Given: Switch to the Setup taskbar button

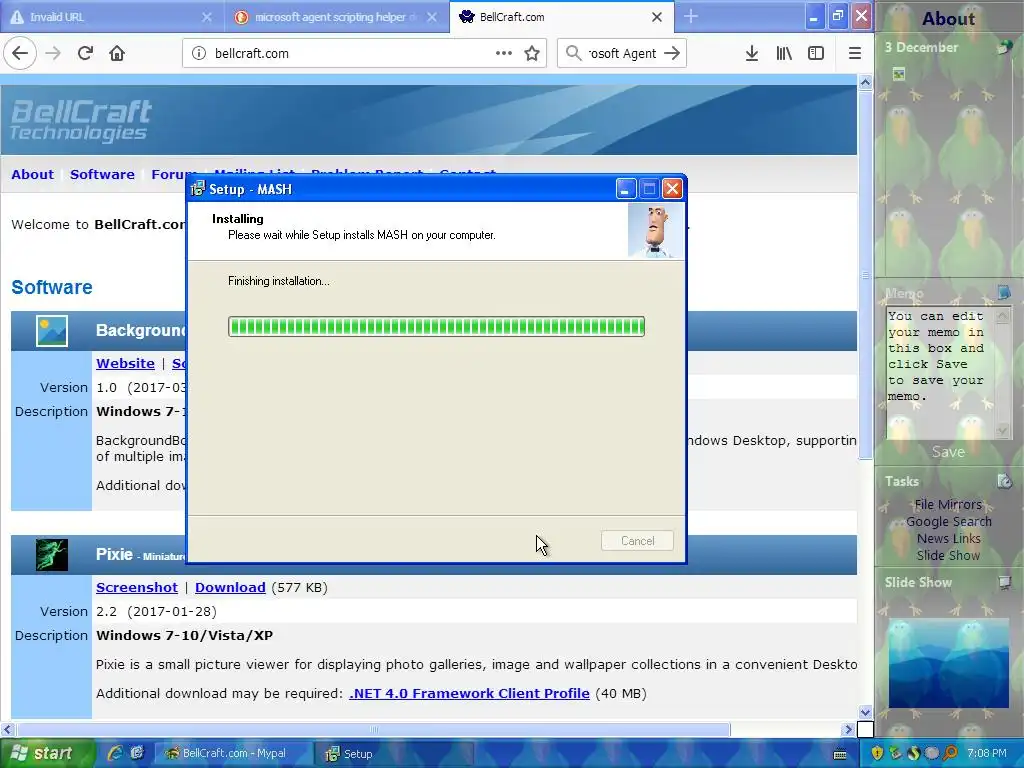Looking at the screenshot, I should click(393, 753).
